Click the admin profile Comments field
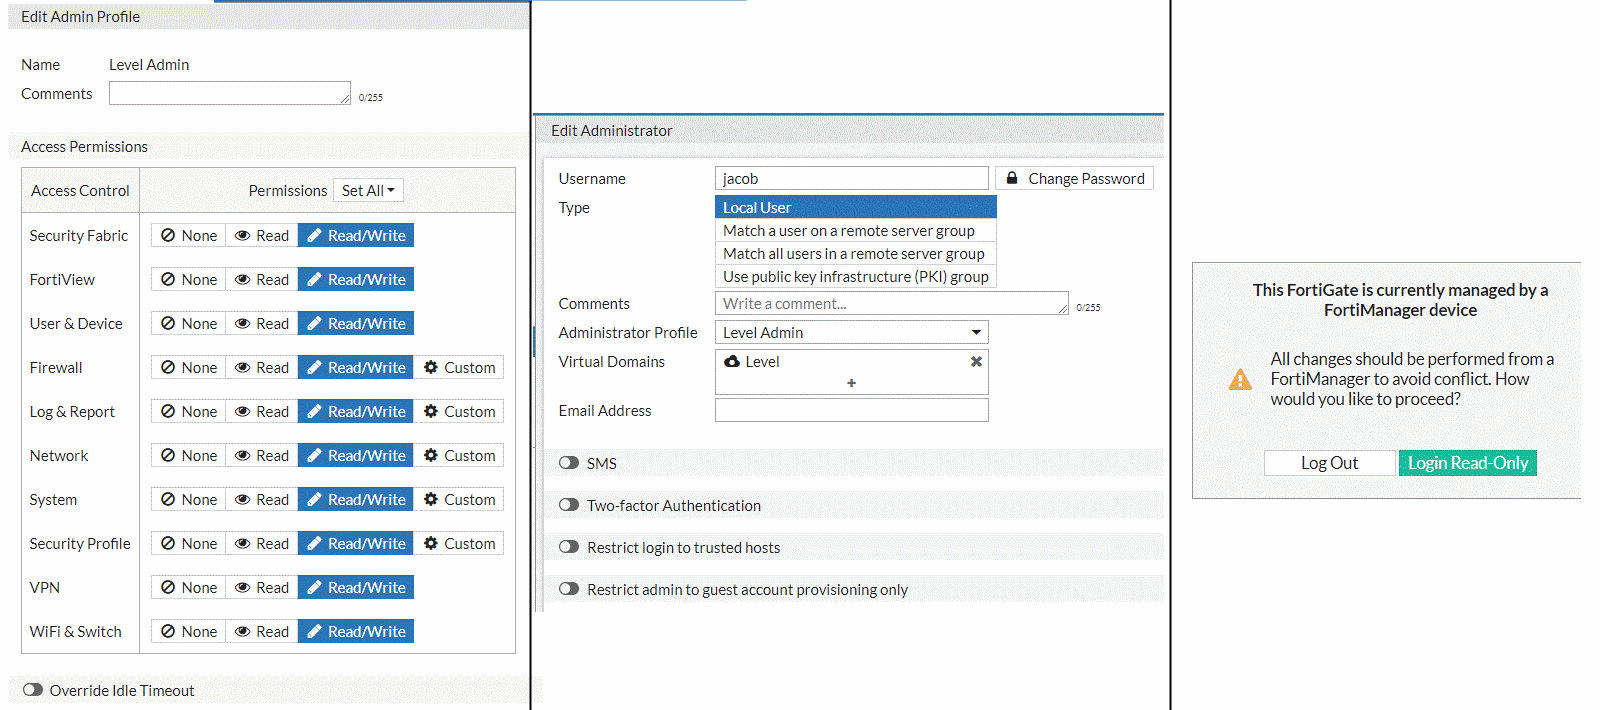 click(x=230, y=93)
